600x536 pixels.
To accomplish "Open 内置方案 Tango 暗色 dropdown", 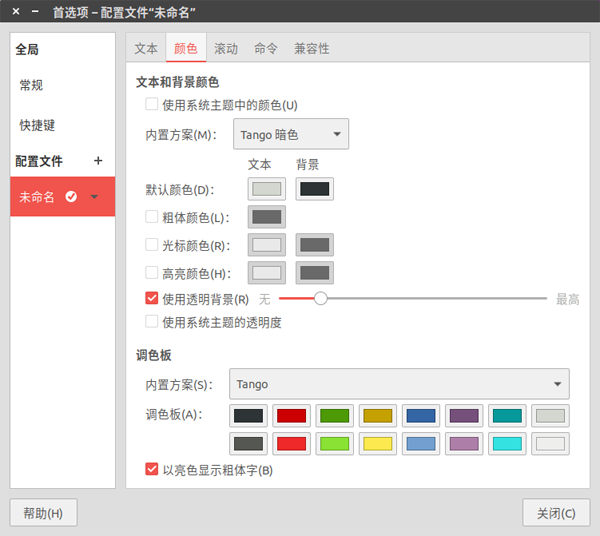I will point(291,134).
